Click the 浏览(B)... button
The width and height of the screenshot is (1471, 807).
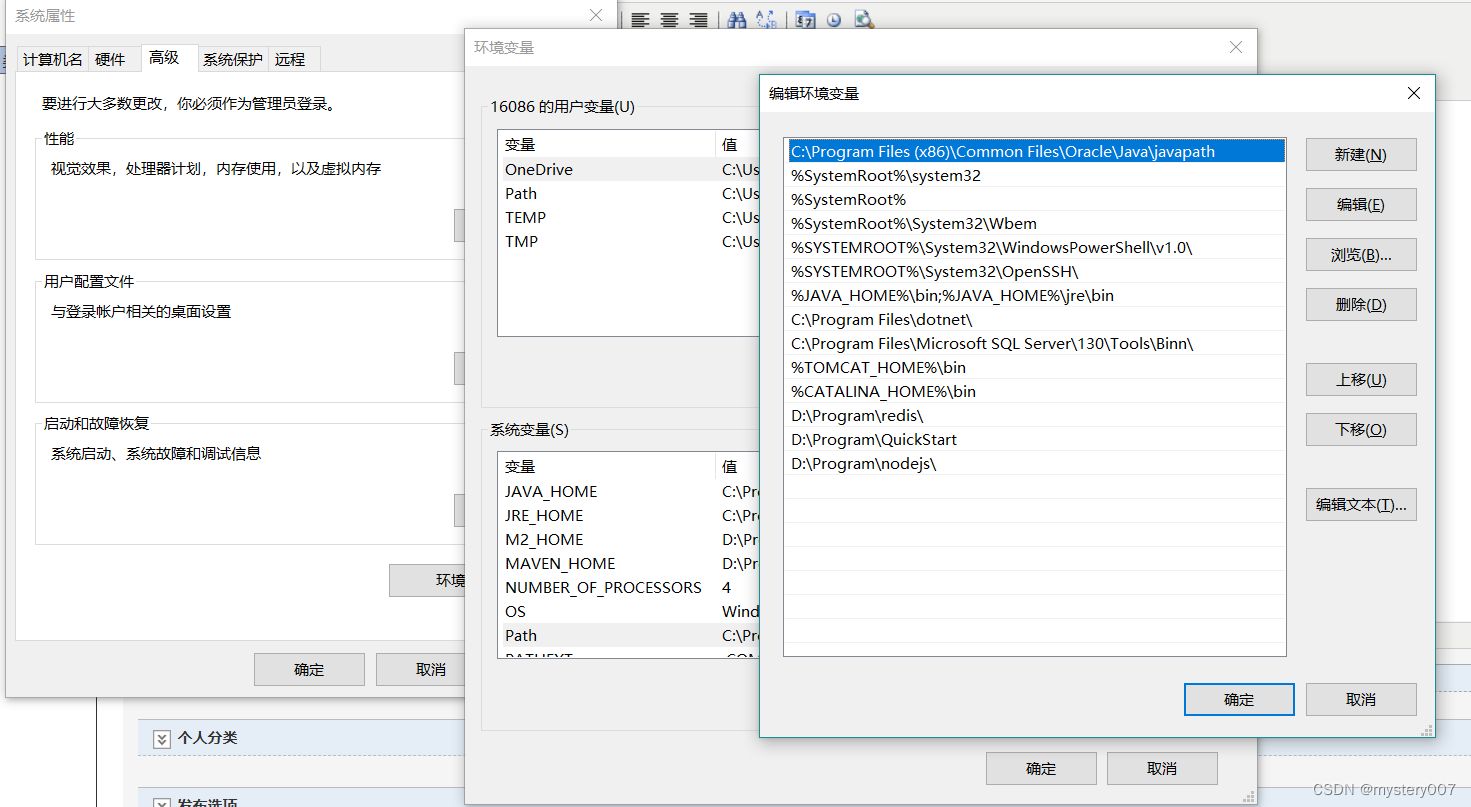click(1361, 254)
